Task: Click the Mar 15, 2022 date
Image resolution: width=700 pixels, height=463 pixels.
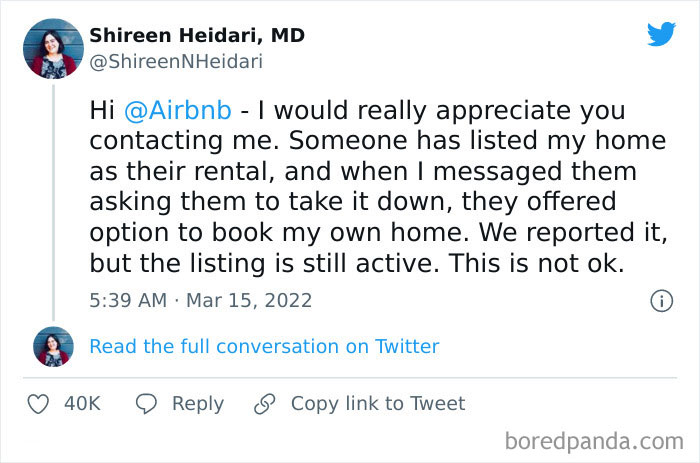Action: pos(250,300)
